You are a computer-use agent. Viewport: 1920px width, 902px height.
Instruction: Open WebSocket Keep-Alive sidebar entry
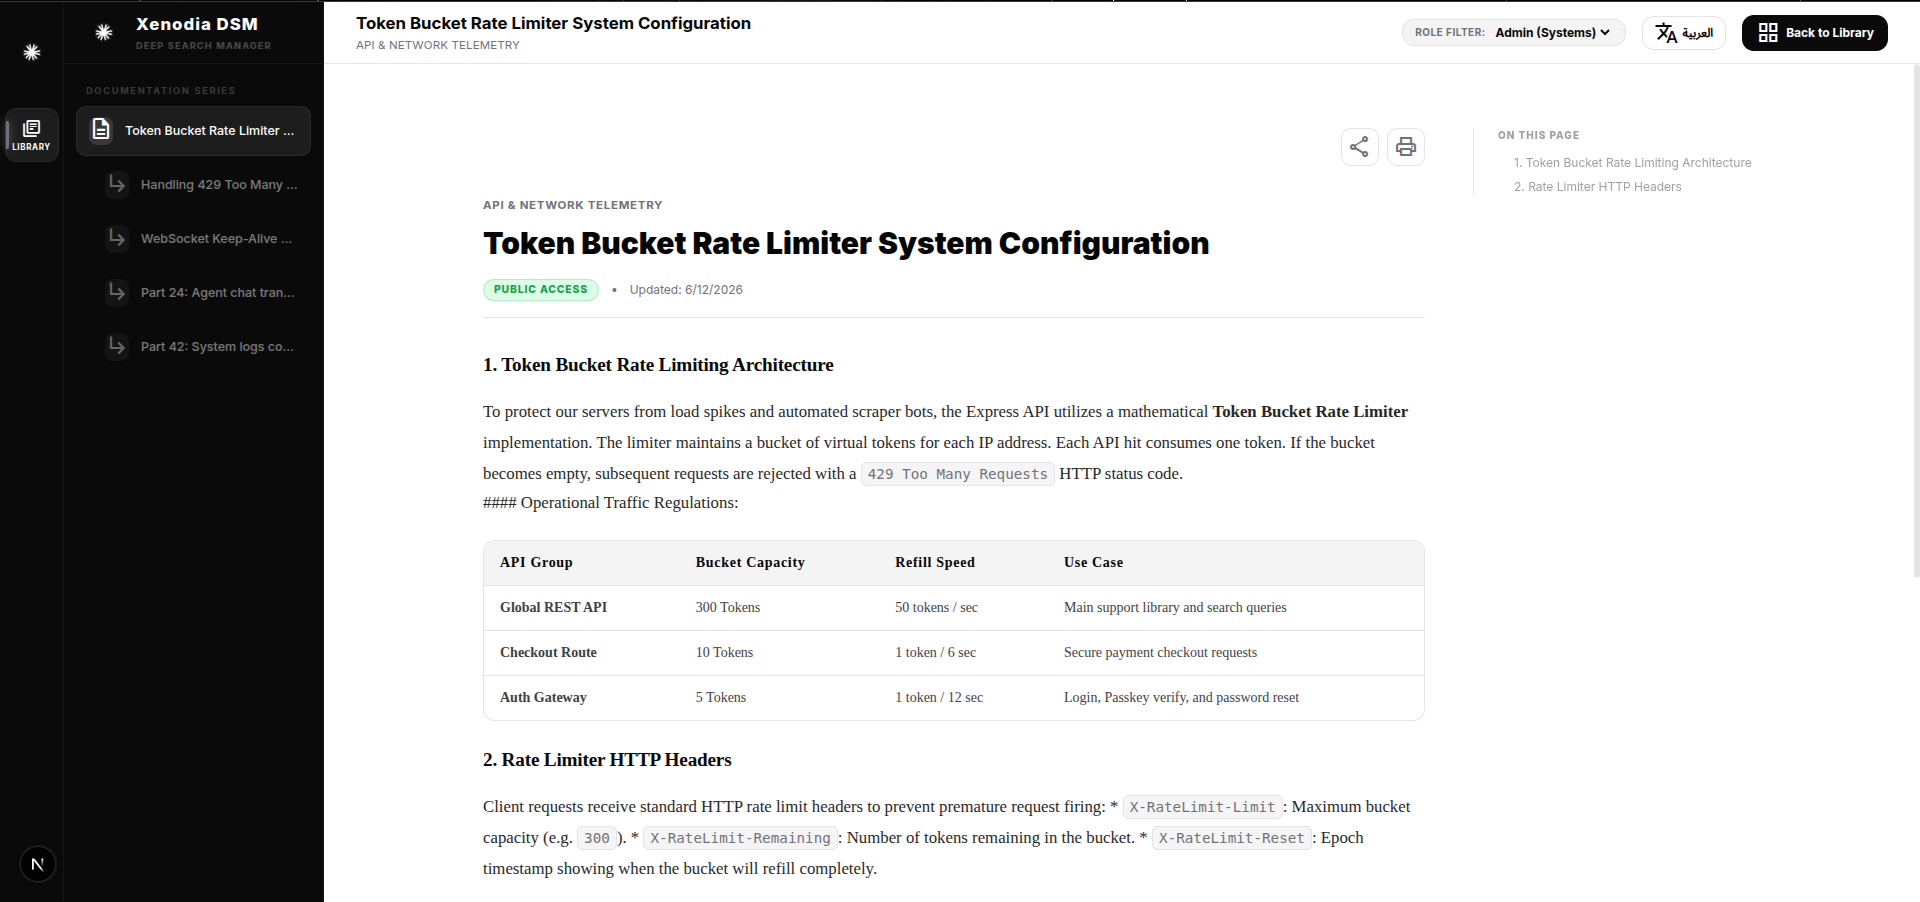(x=201, y=239)
